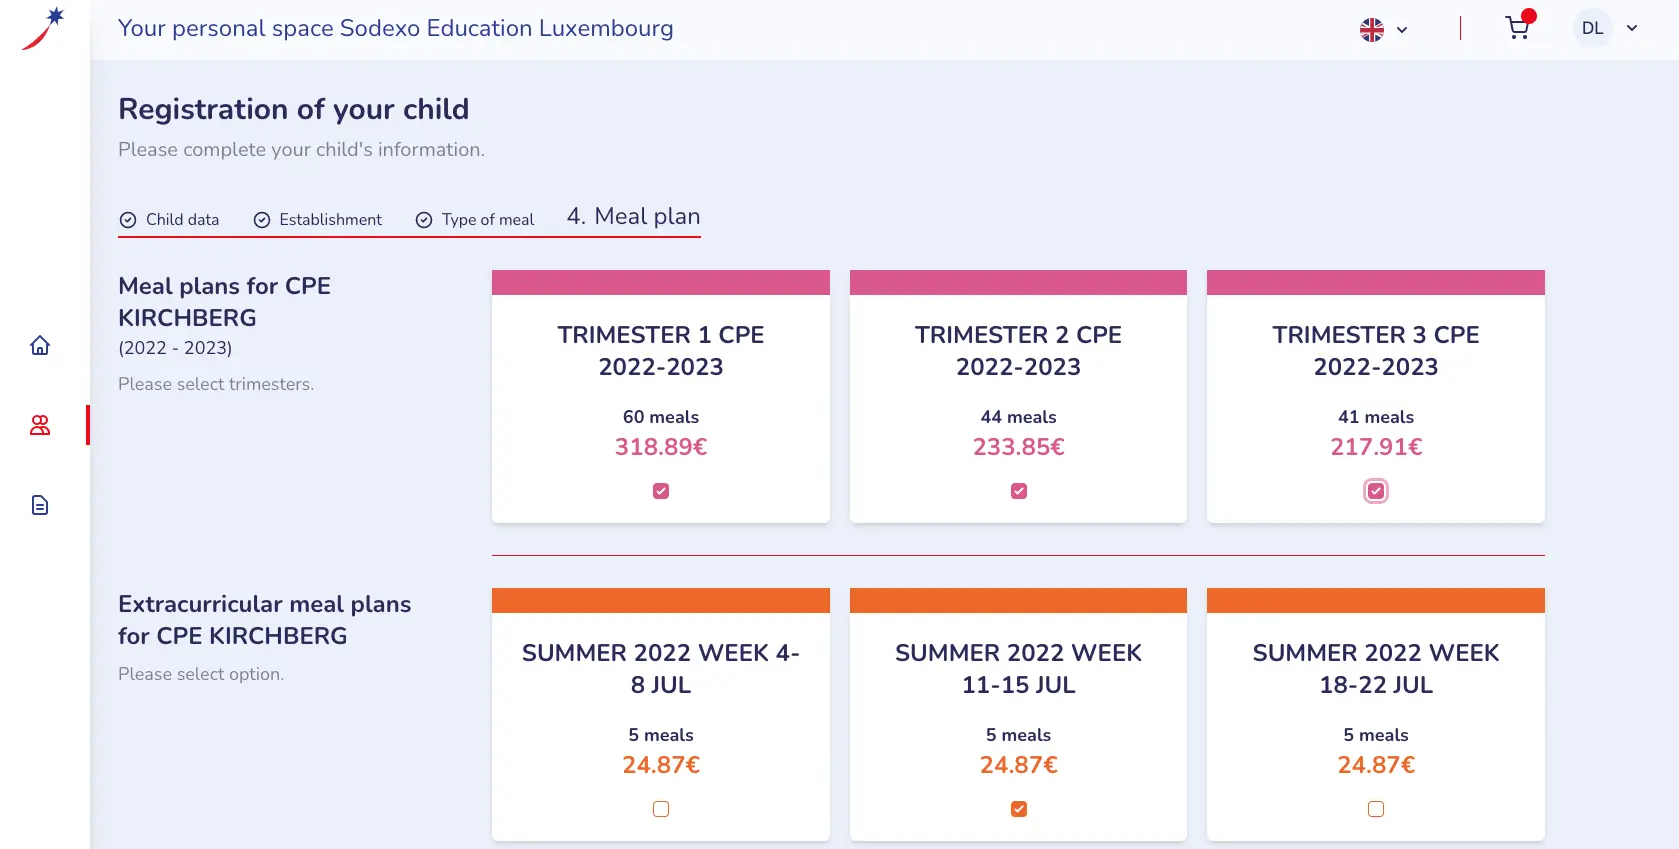Uncheck Trimester 1 CPE meal plan

[x=661, y=491]
